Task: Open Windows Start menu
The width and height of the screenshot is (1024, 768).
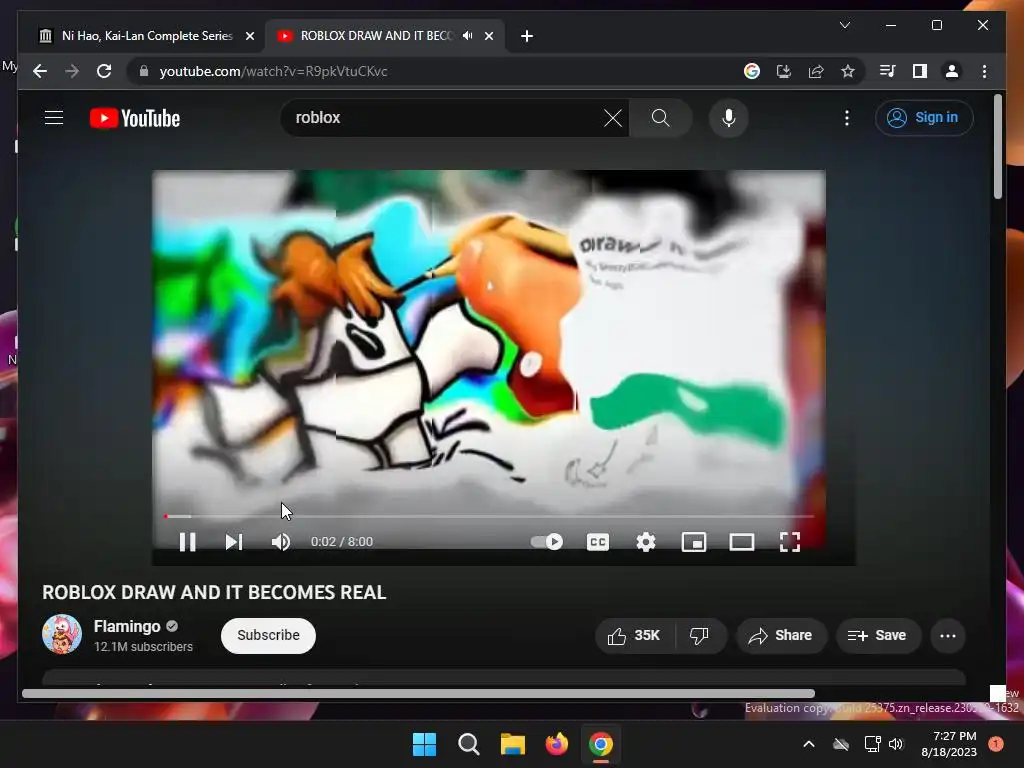Action: [424, 744]
